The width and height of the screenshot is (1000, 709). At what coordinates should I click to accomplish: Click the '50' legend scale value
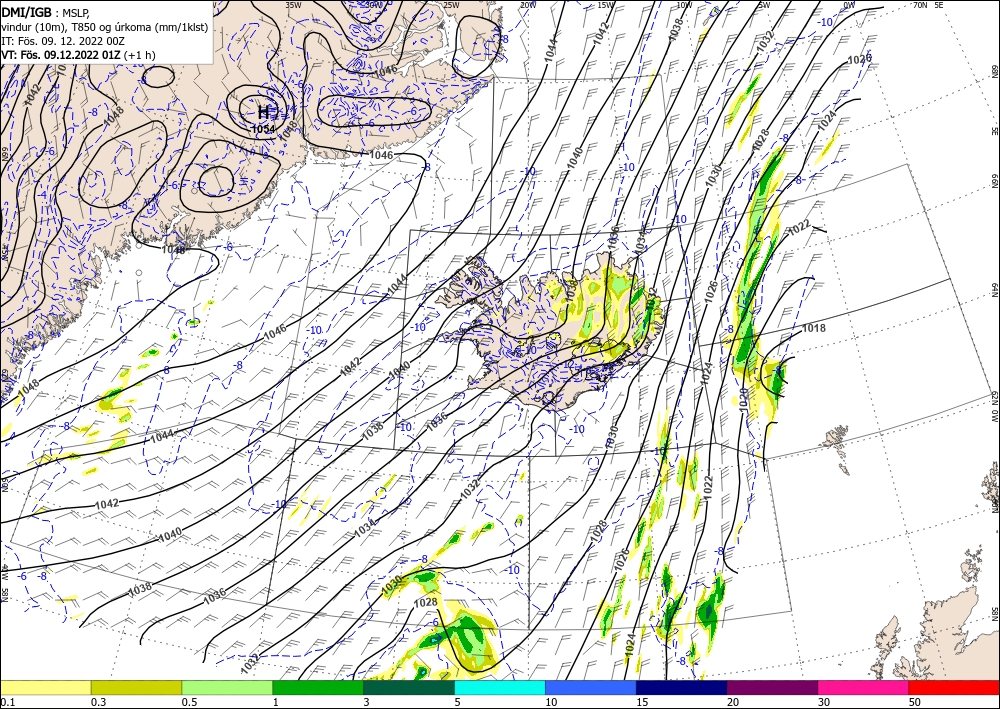915,702
